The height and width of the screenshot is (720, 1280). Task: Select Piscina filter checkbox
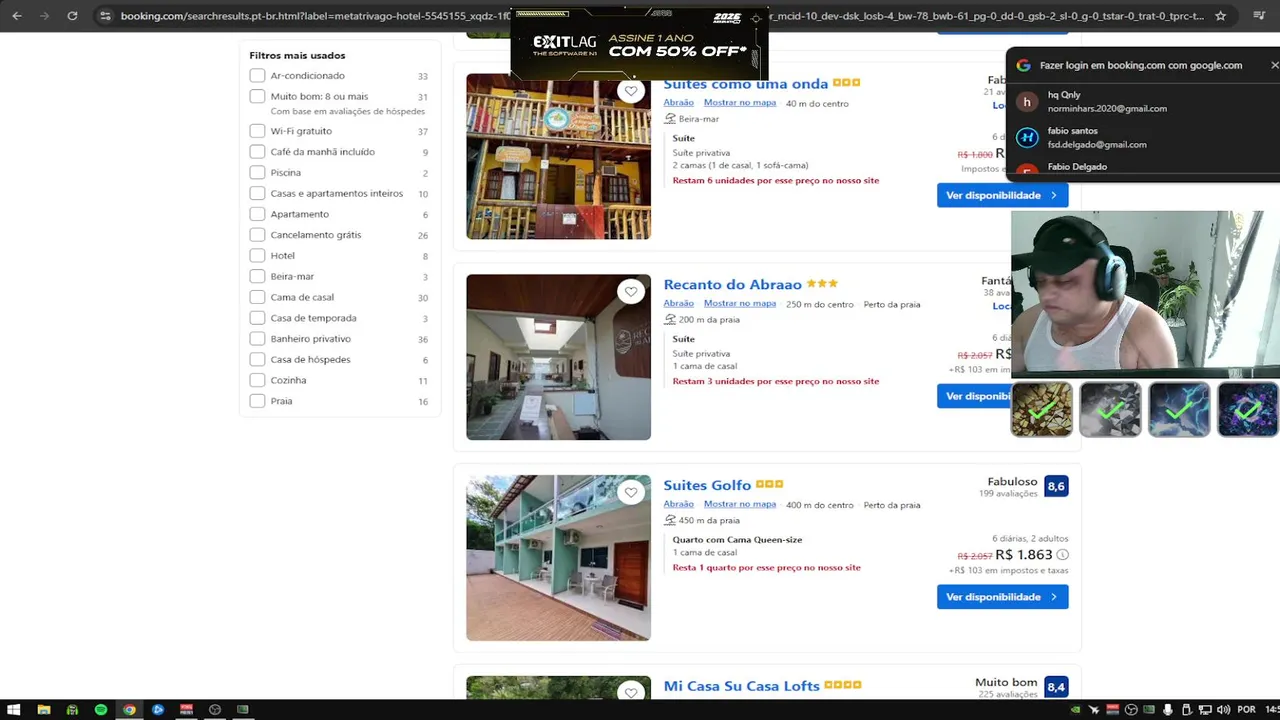[x=257, y=173]
